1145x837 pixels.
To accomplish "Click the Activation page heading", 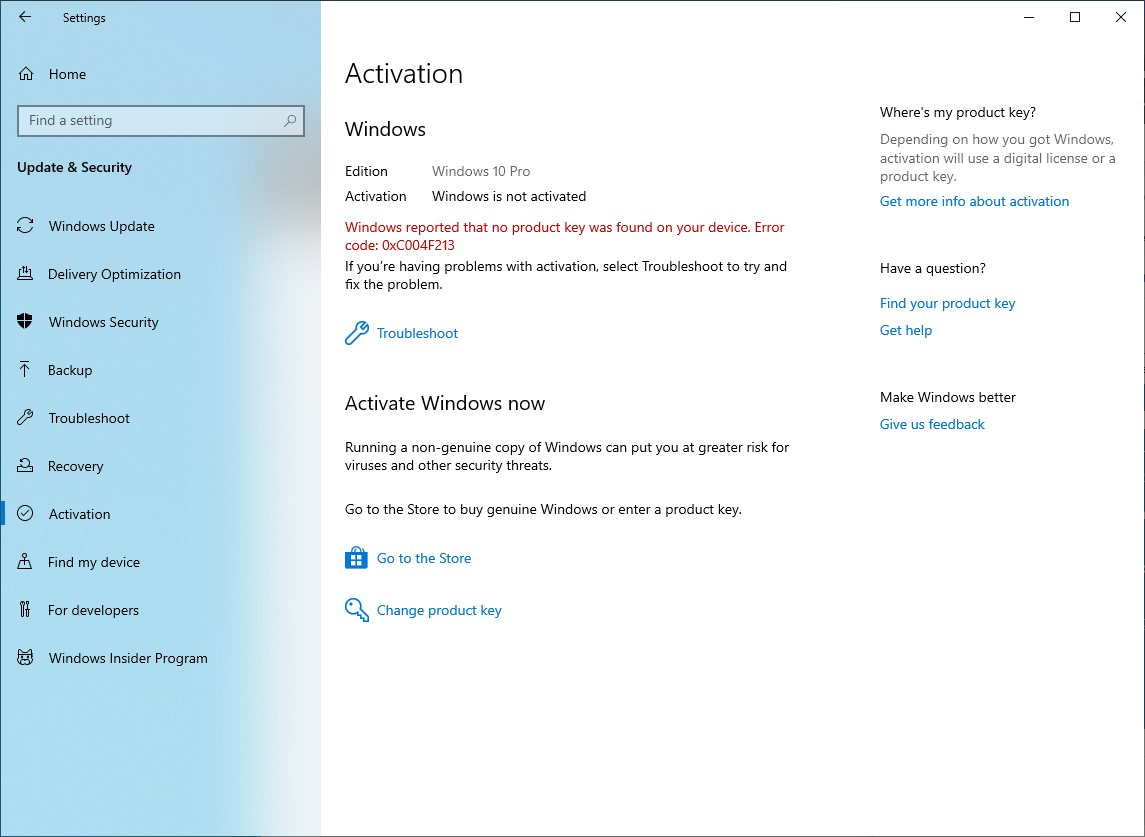I will 404,74.
